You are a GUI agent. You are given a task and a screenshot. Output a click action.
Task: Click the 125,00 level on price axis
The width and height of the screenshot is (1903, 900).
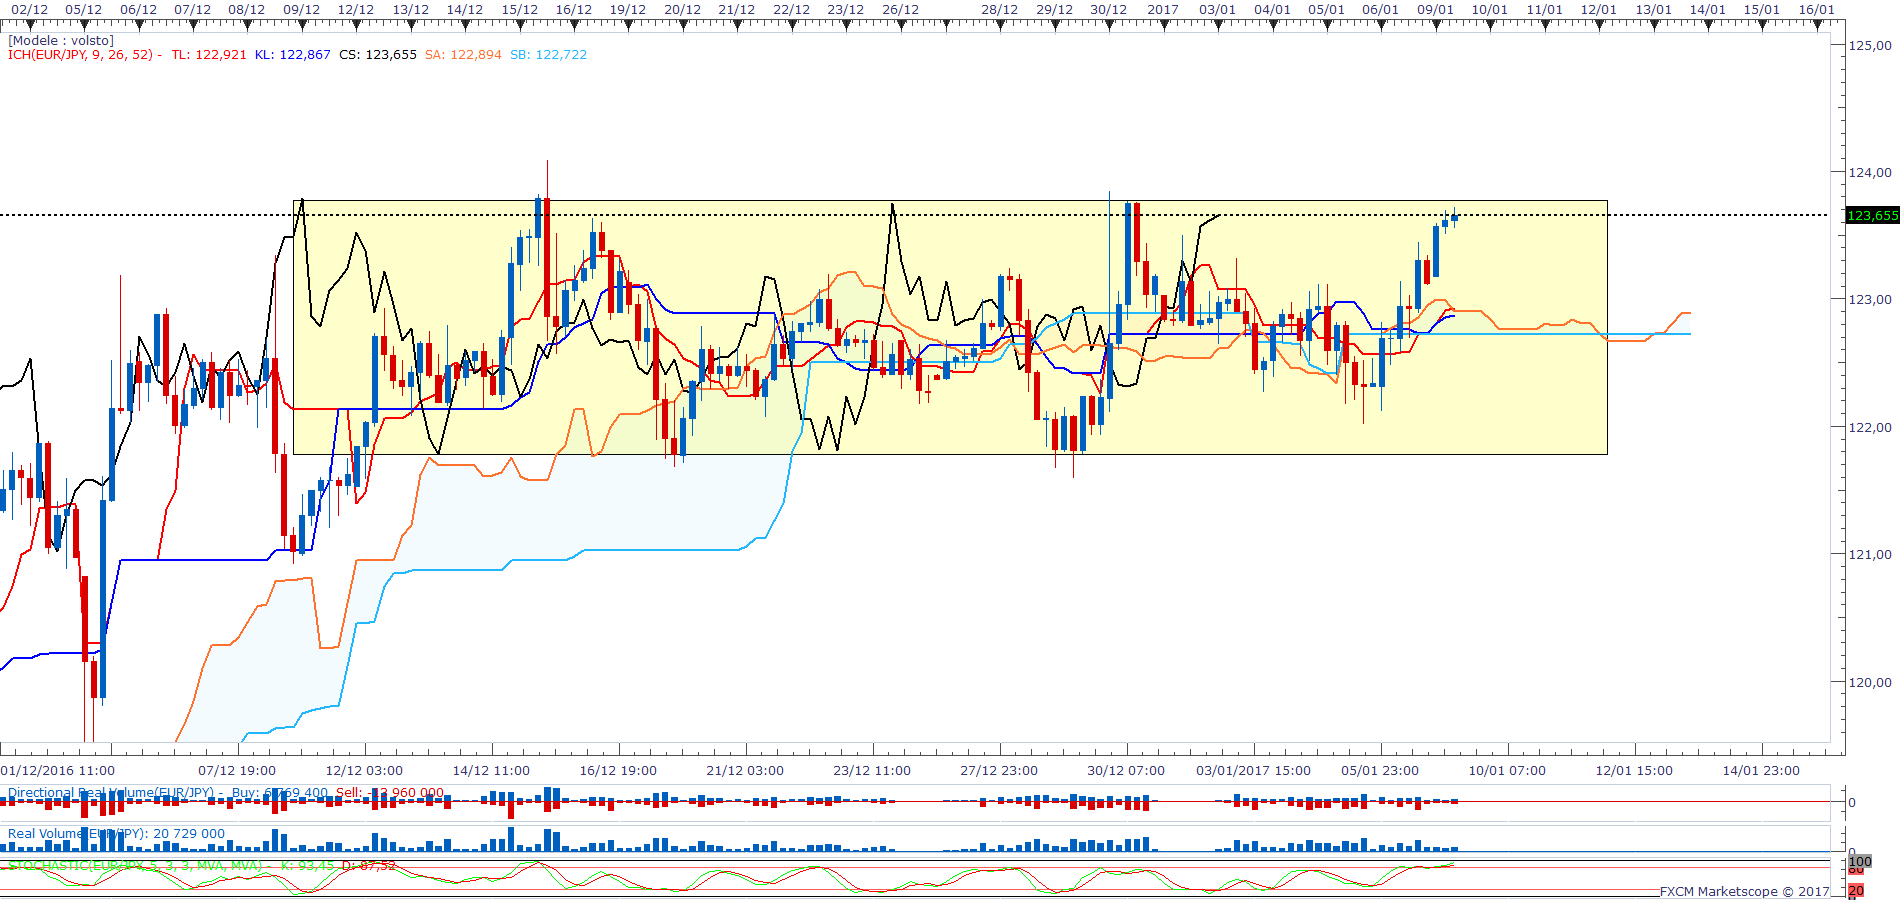coord(1870,45)
